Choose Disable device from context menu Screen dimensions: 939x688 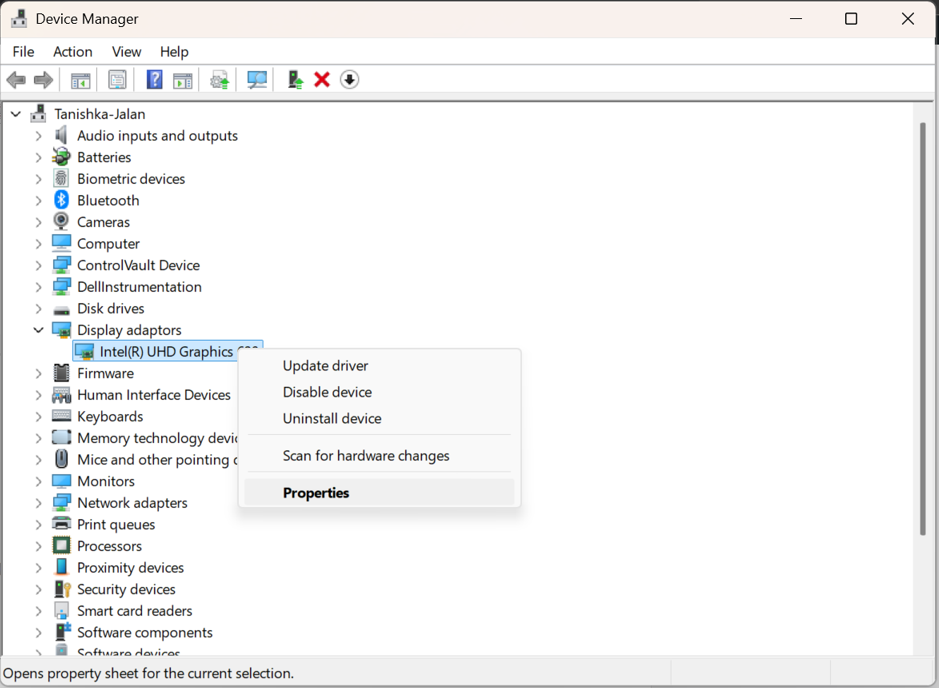tap(380, 392)
